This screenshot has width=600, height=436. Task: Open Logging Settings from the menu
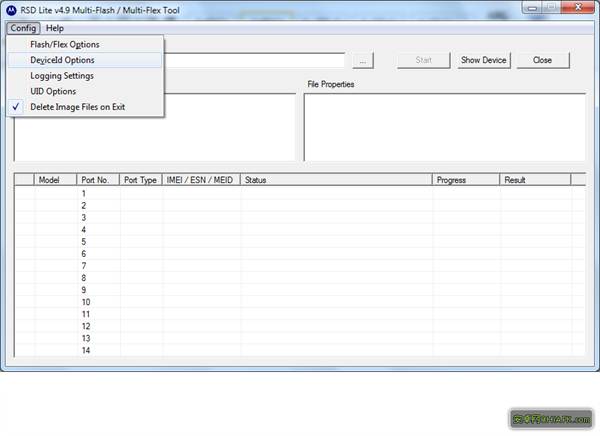point(86,76)
